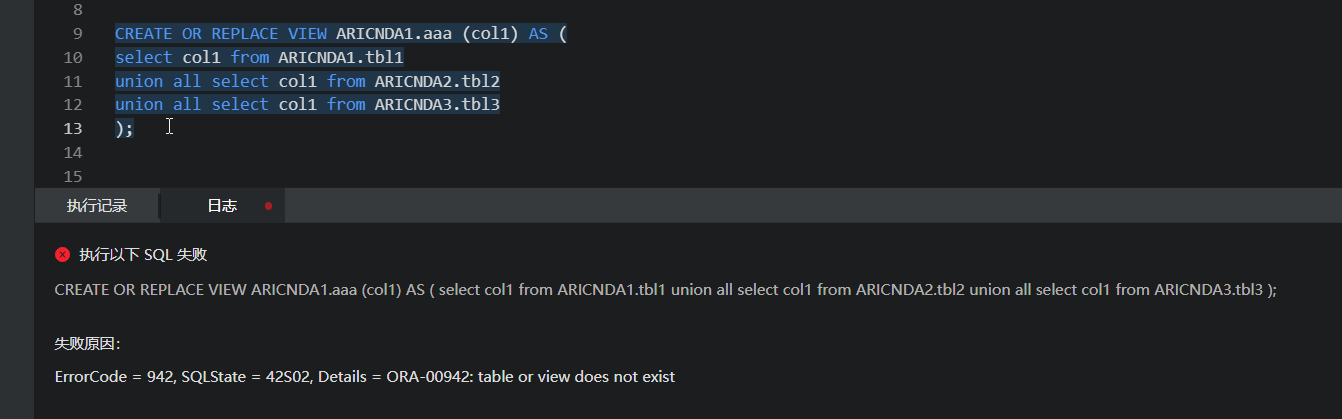
Task: Click the closing ");" on line 13
Action: coord(124,129)
